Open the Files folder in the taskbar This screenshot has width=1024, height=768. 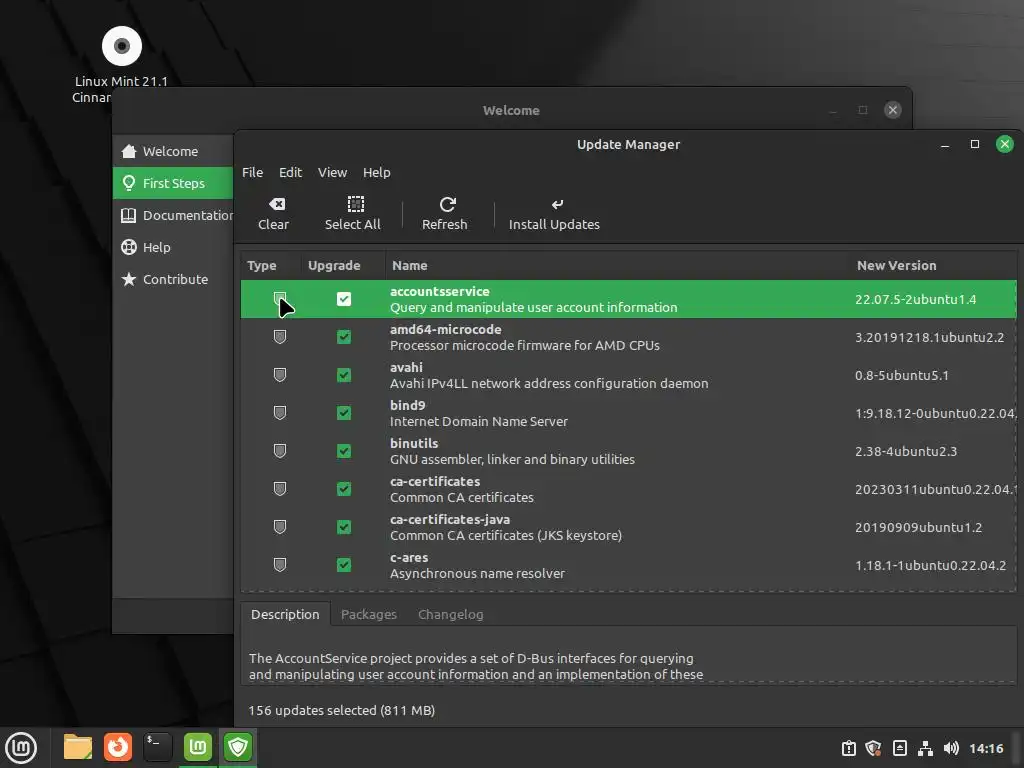(x=78, y=747)
